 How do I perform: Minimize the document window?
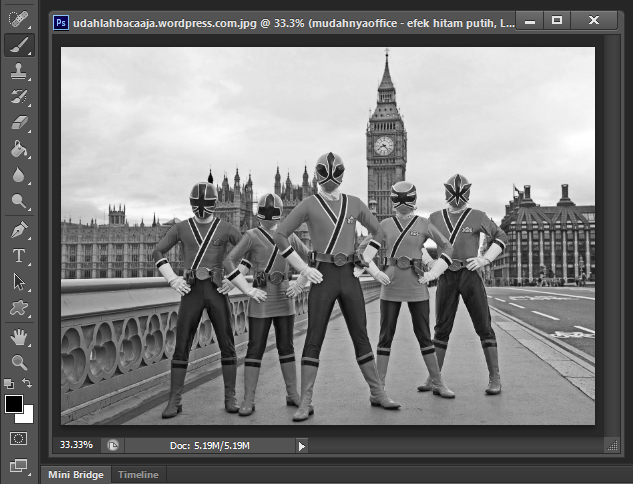[530, 20]
